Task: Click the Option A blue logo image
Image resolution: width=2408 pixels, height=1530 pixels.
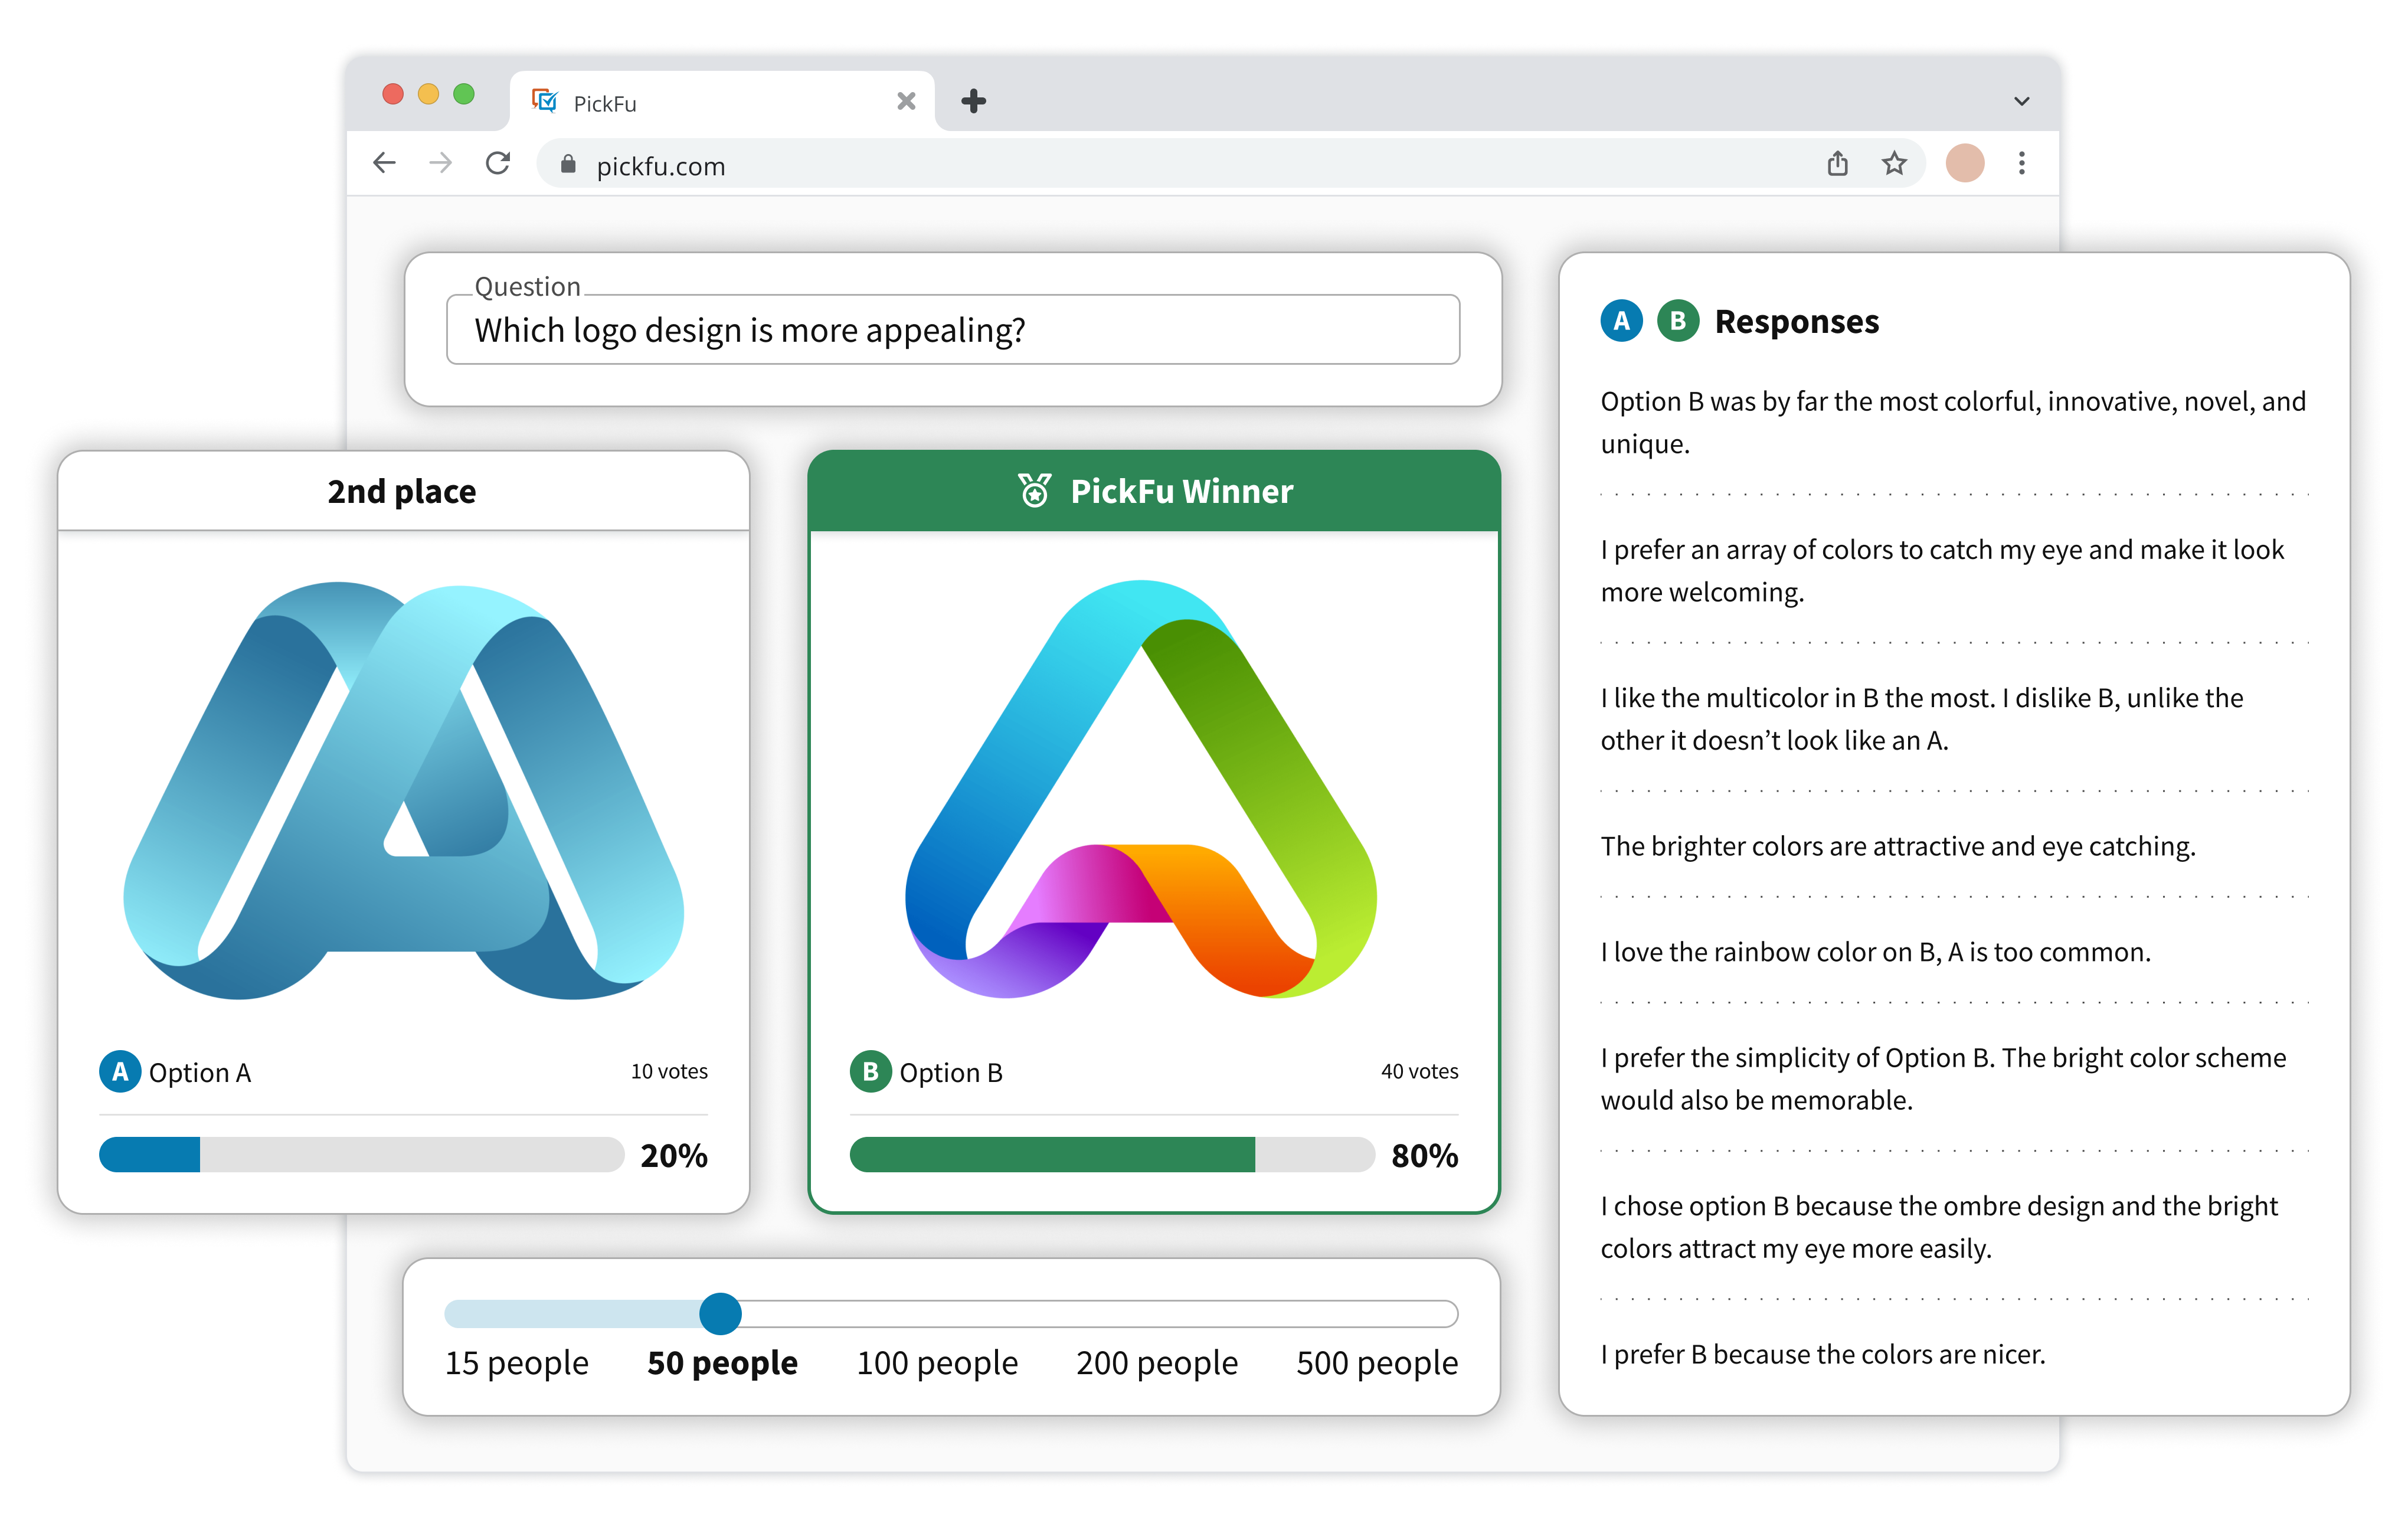Action: click(403, 790)
